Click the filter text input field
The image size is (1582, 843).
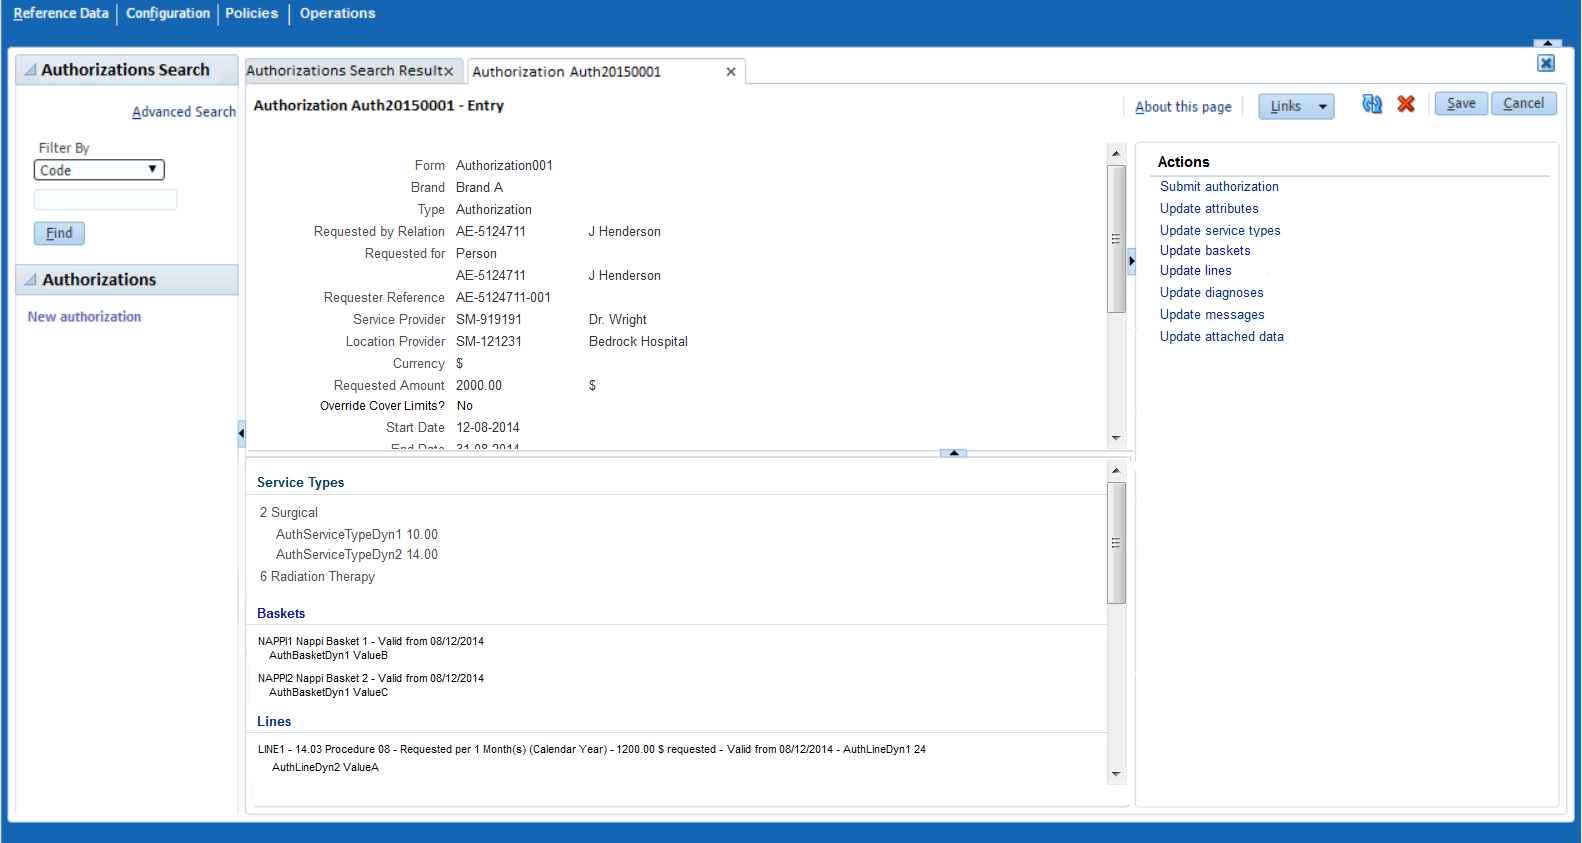pyautogui.click(x=105, y=200)
